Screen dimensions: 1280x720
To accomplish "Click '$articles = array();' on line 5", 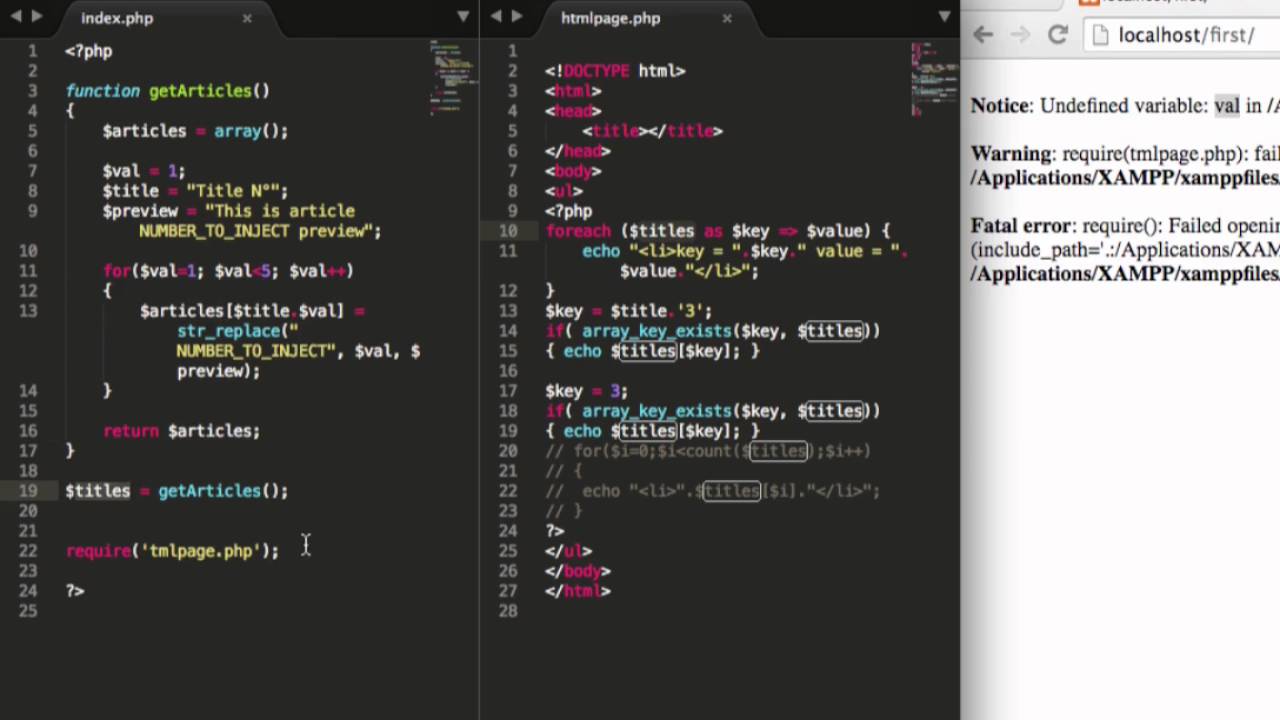I will [195, 131].
